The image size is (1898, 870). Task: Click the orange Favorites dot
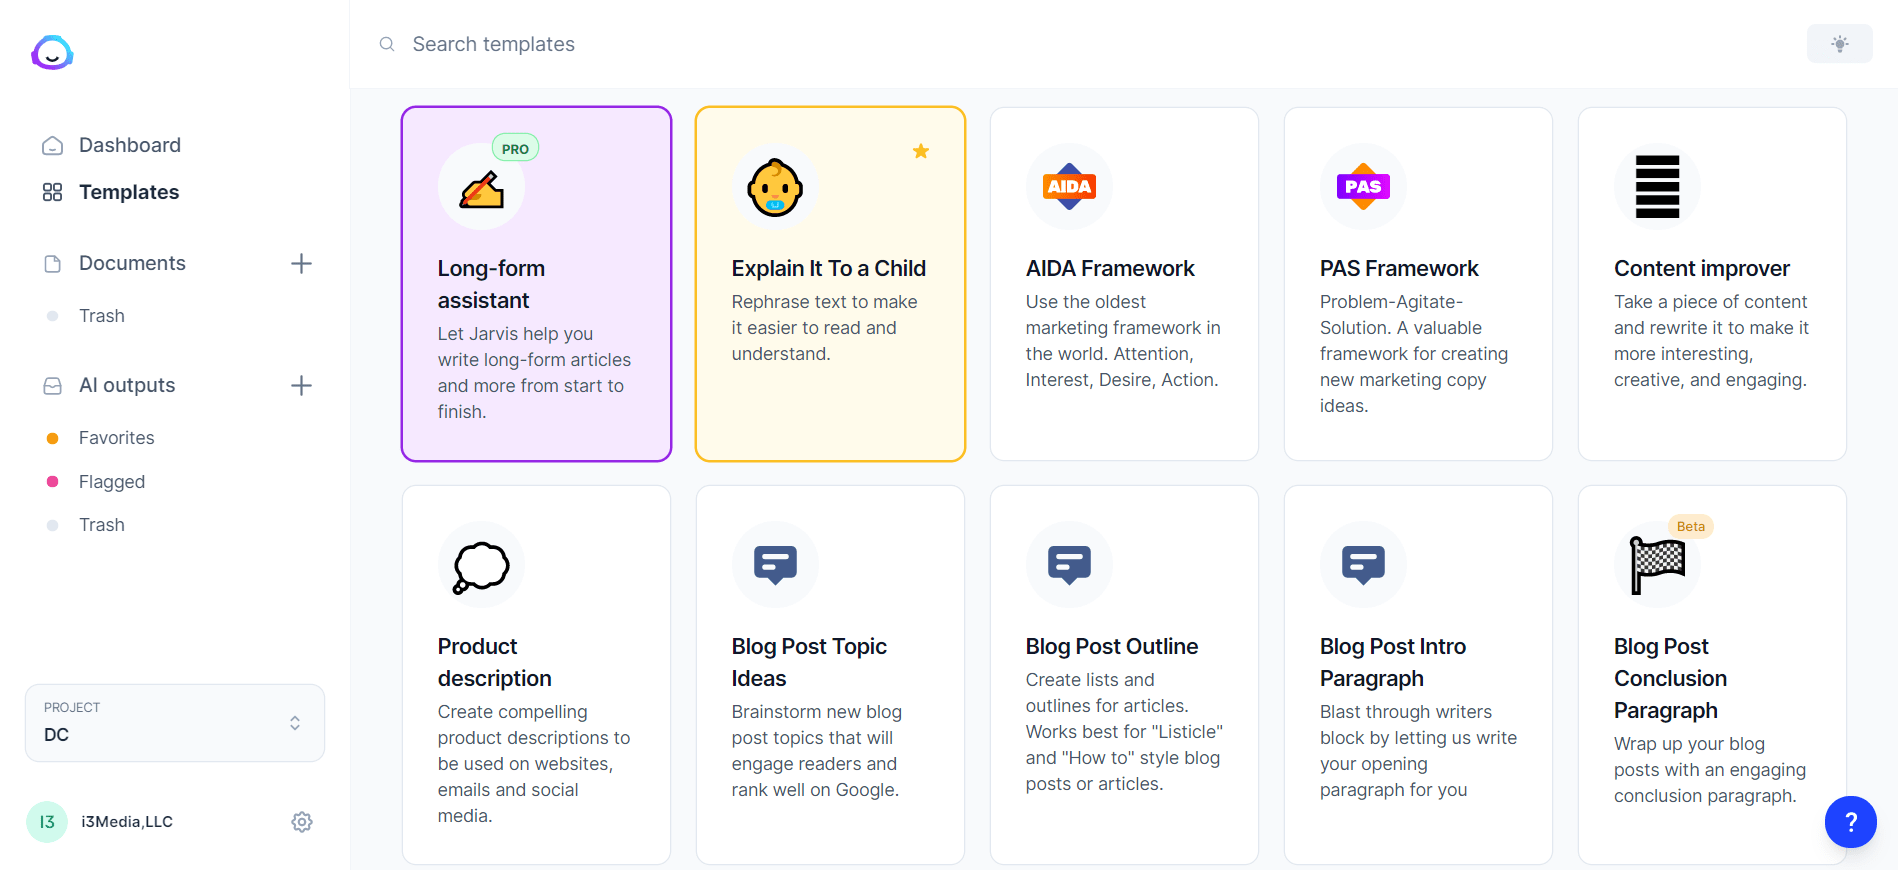(52, 438)
